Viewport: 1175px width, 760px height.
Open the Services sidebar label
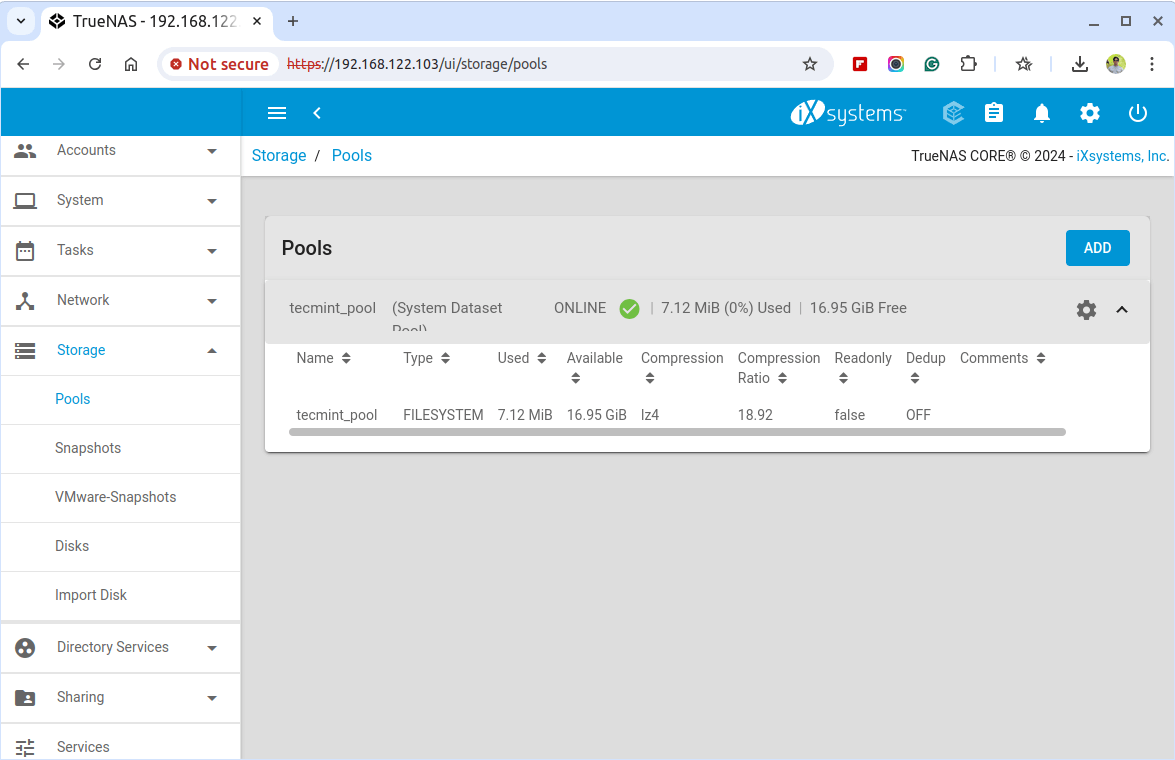pyautogui.click(x=83, y=747)
